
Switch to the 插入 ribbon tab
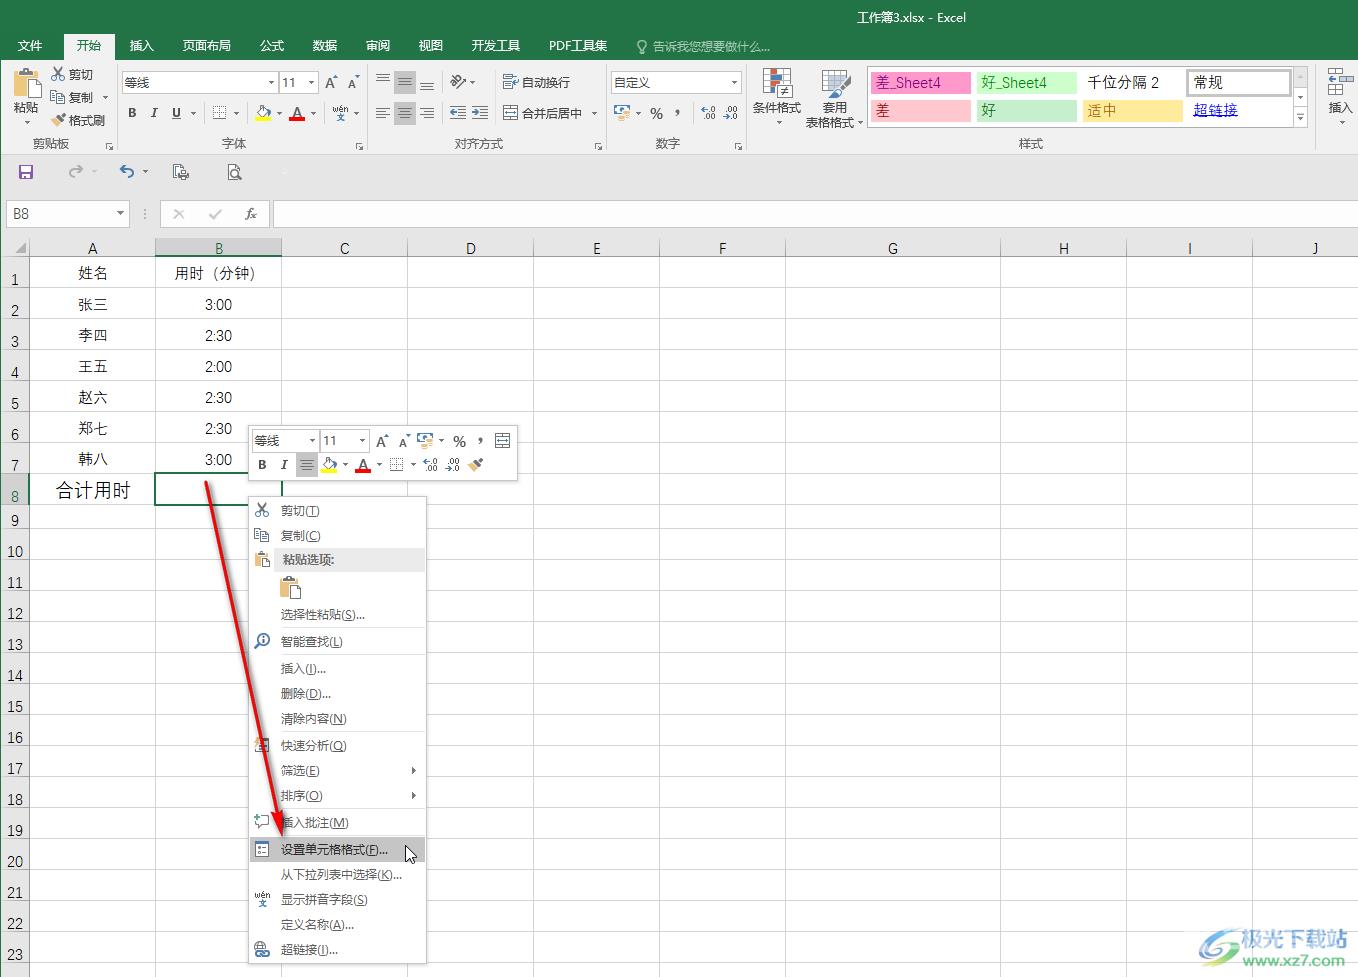(x=142, y=46)
